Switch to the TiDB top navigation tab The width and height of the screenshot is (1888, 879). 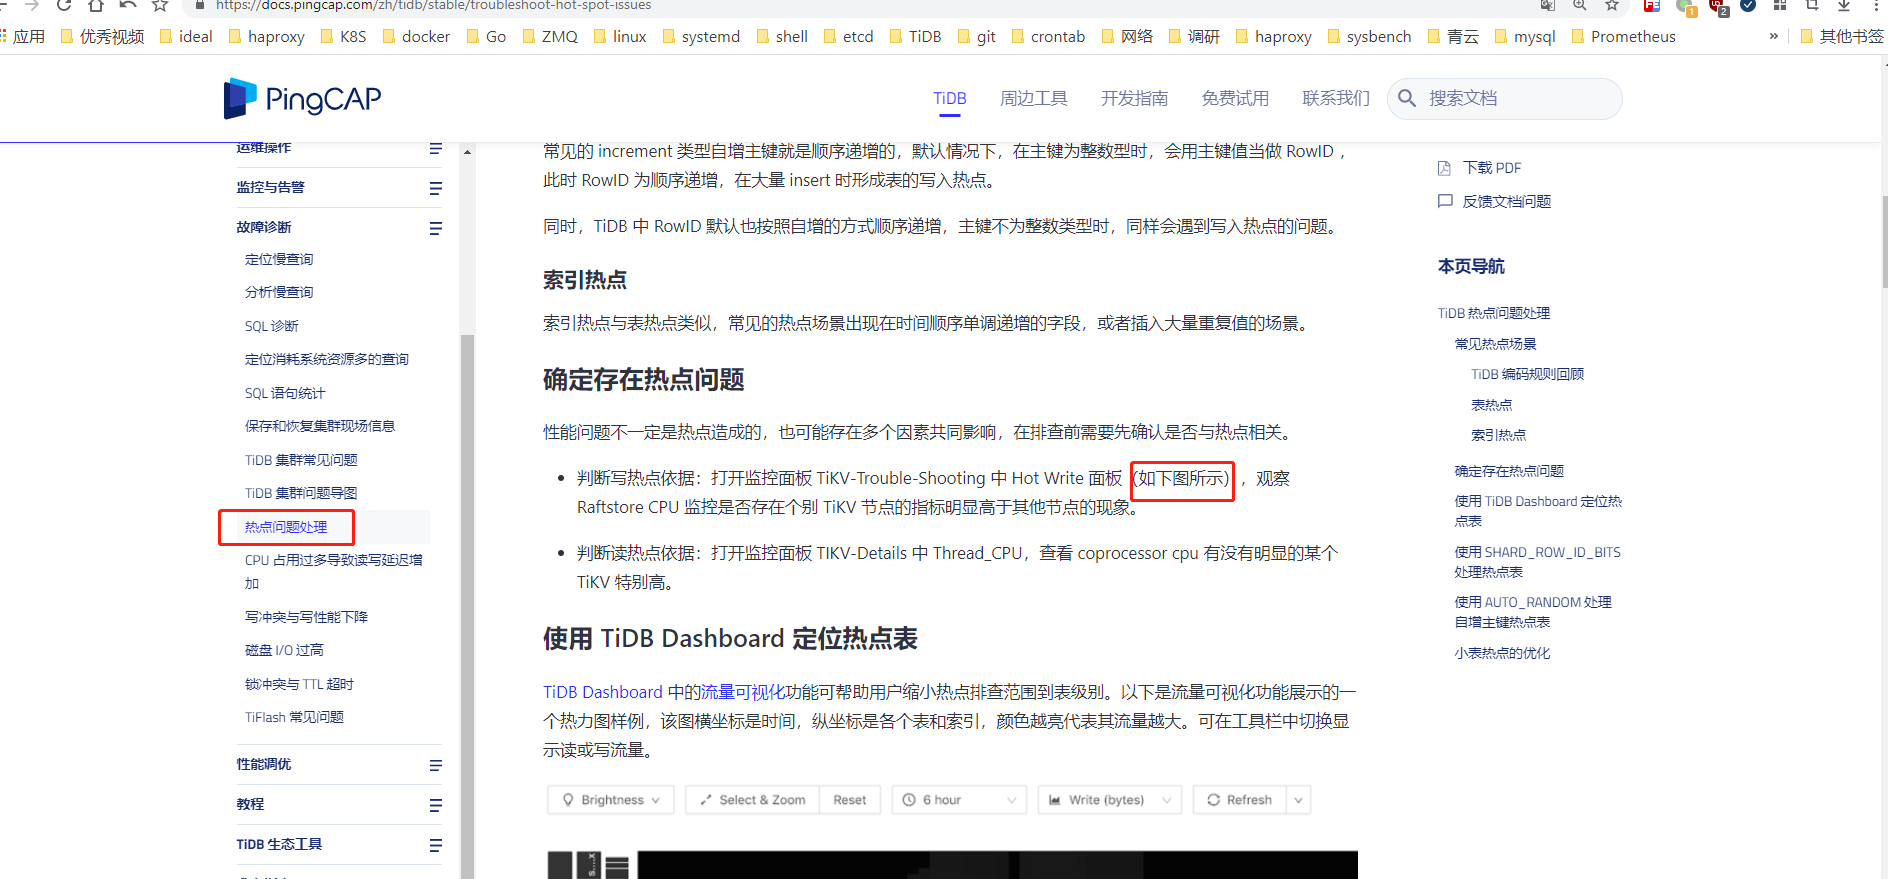click(950, 98)
